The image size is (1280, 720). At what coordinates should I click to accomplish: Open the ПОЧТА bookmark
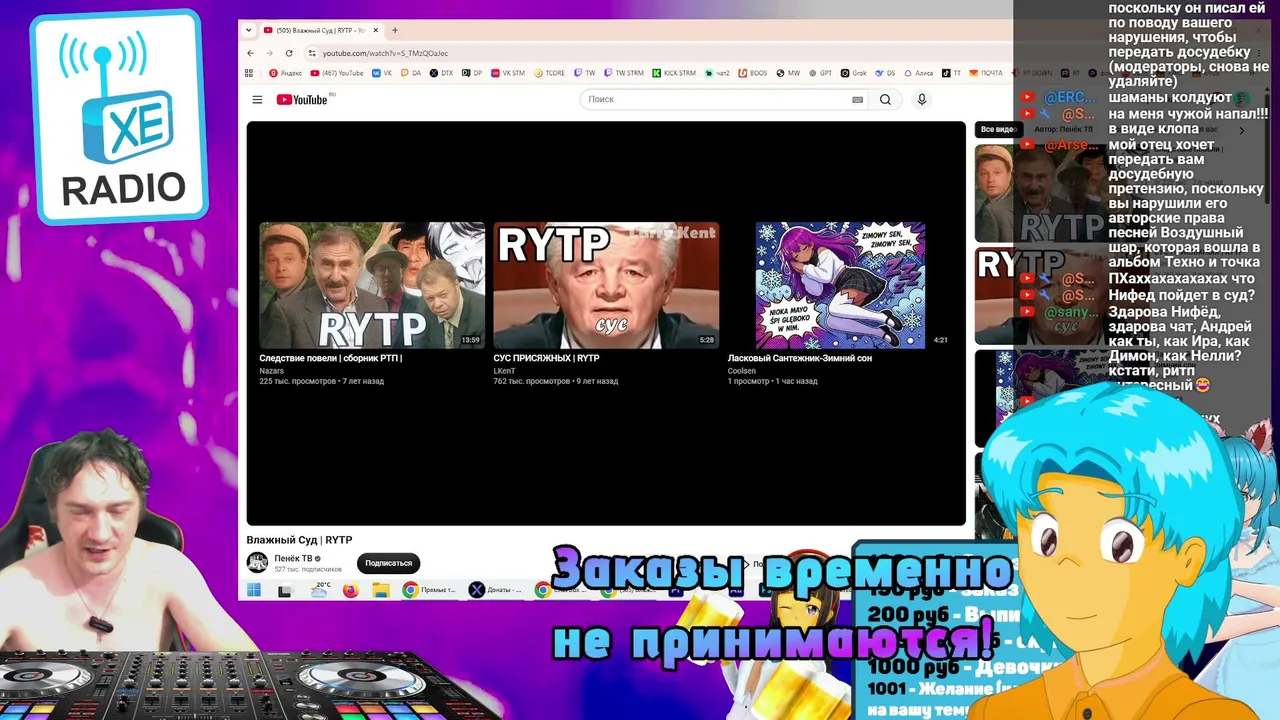pos(986,73)
